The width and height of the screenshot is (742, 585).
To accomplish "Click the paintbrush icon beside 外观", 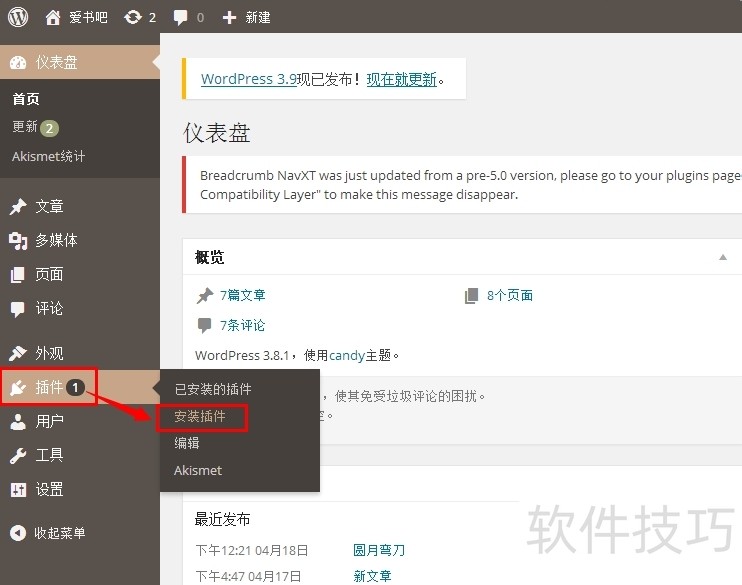I will coord(18,353).
